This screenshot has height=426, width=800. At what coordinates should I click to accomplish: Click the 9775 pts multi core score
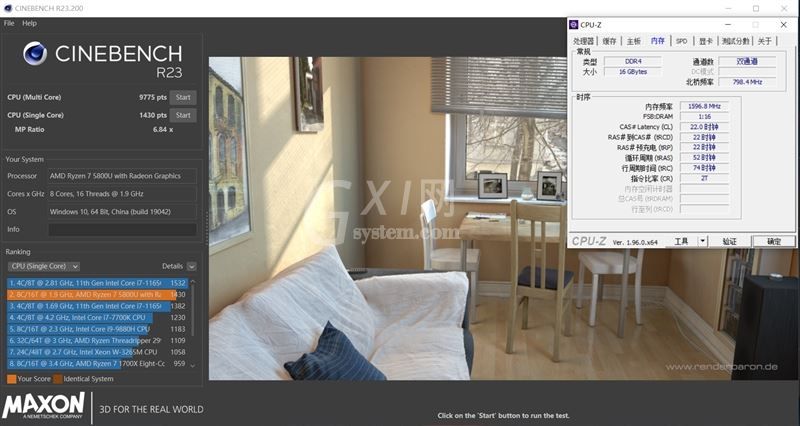[153, 97]
